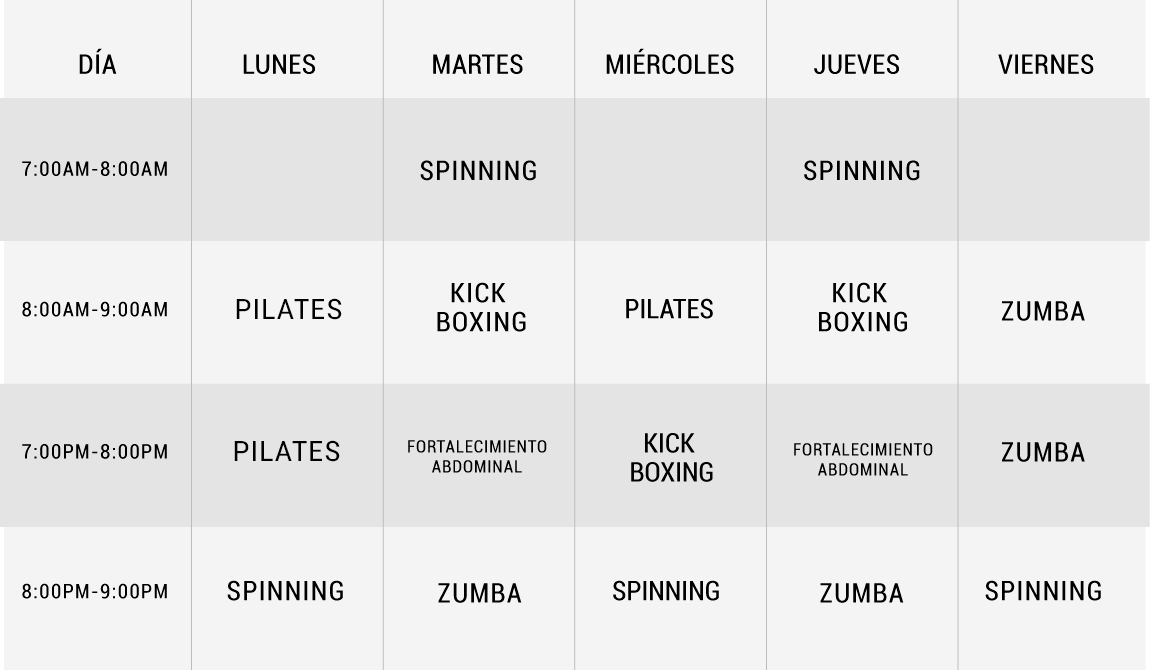The height and width of the screenshot is (670, 1150).
Task: Click the VIERNES column header
Action: [1046, 65]
